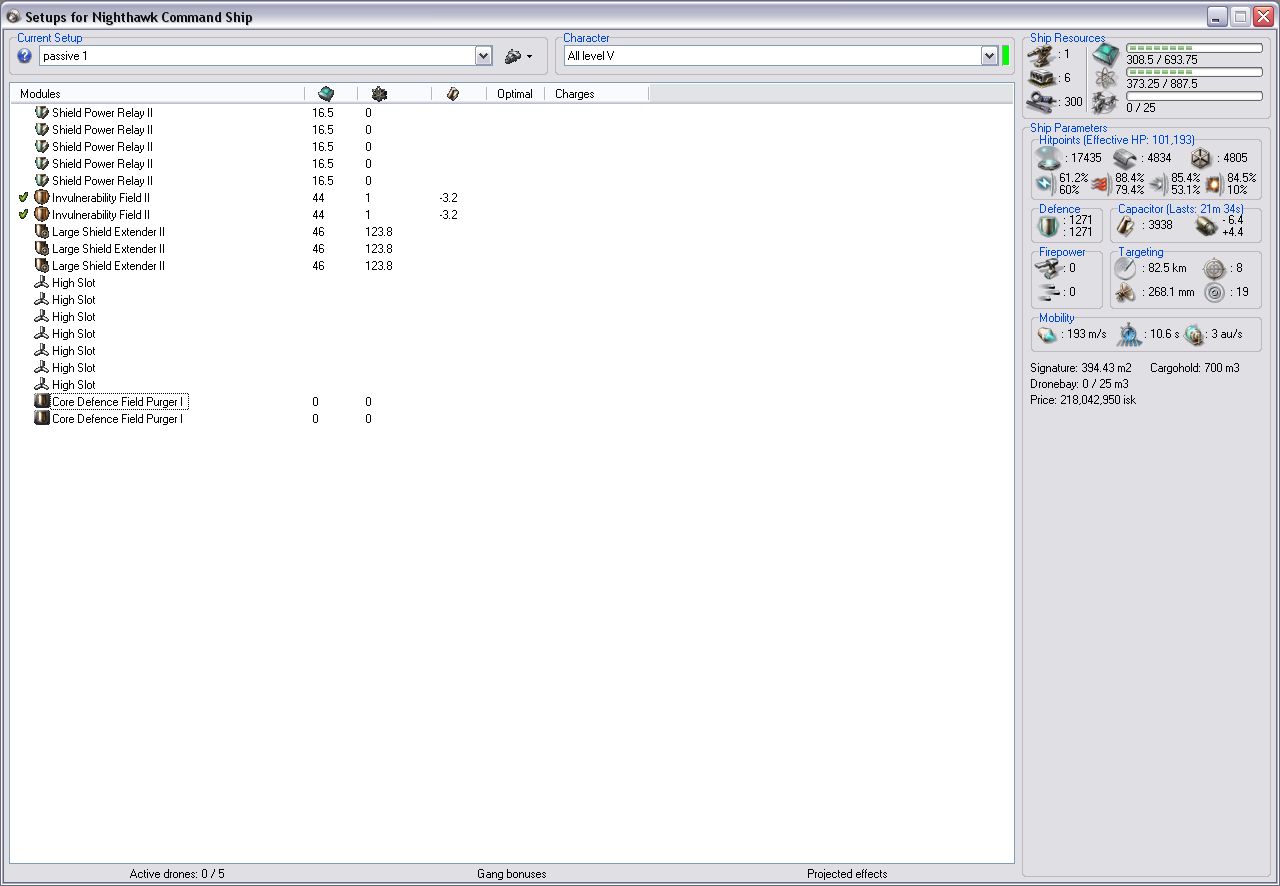This screenshot has width=1280, height=886.
Task: Click the shield hitpoints icon beside 17435
Action: (1049, 158)
